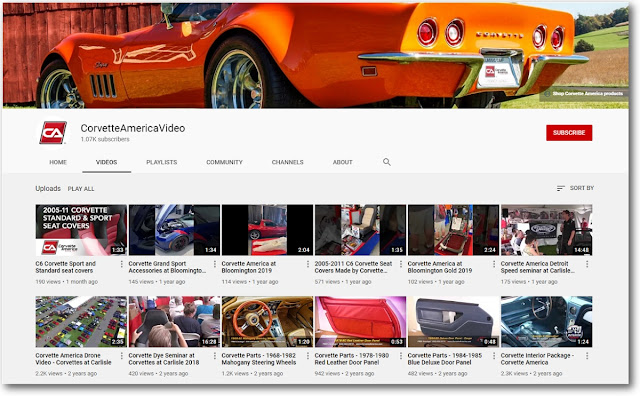Select the Videos tab
This screenshot has height=396, width=640.
(106, 162)
